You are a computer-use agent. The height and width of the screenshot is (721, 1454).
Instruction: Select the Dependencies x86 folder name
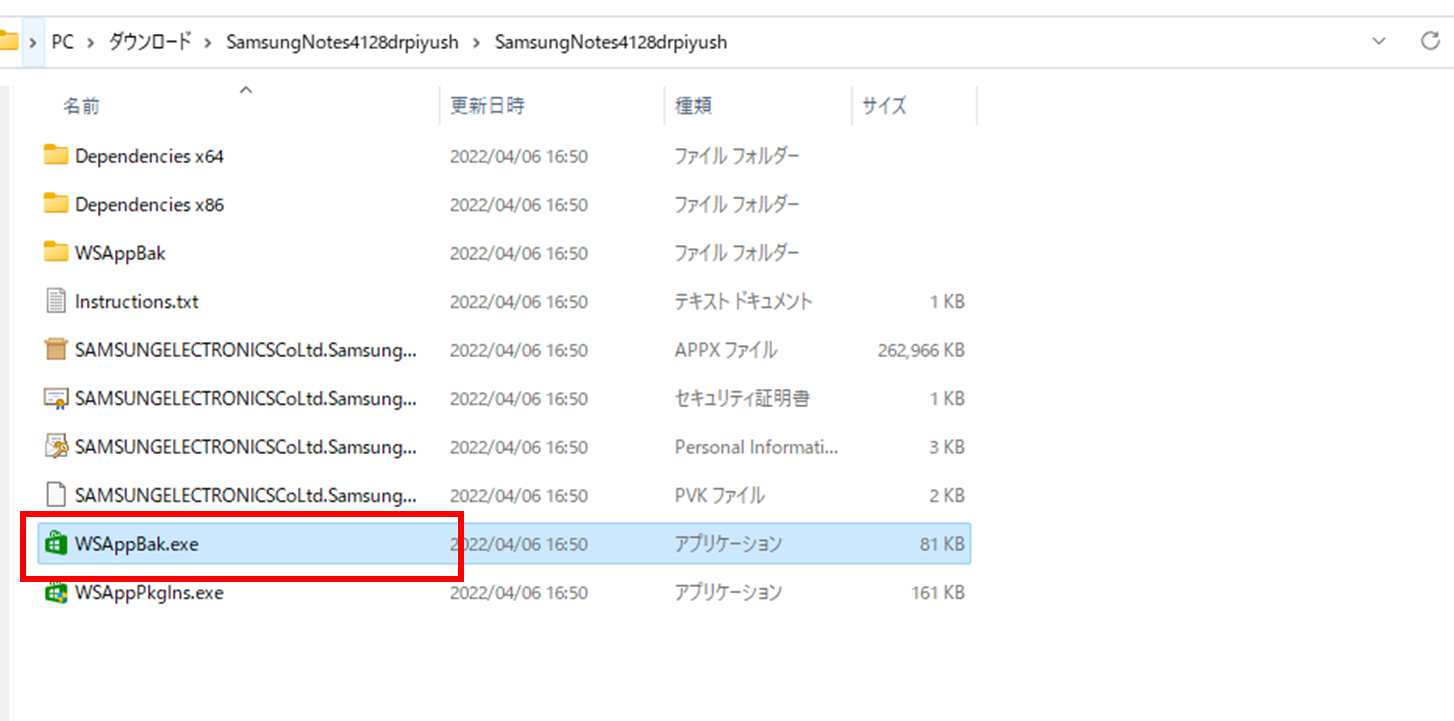[149, 204]
